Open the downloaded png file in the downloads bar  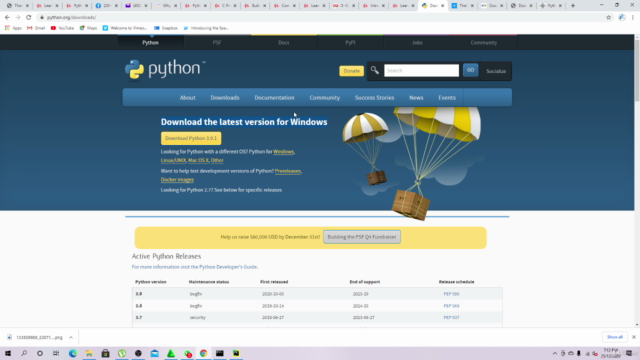[x=36, y=338]
